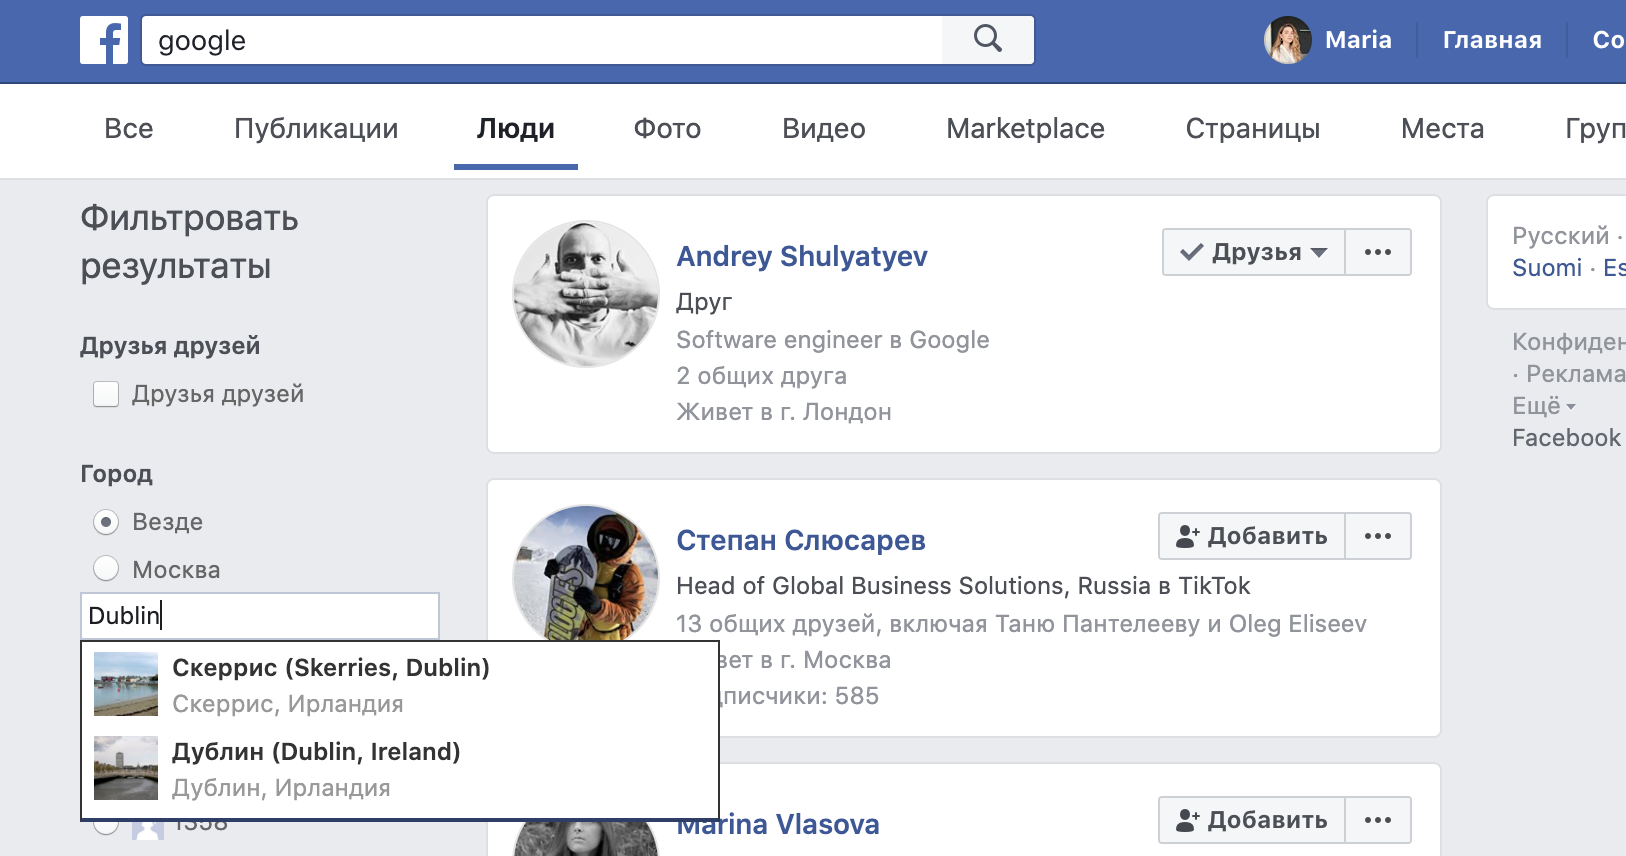Open more options for Marina Vlasova
The width and height of the screenshot is (1626, 856).
click(1378, 820)
